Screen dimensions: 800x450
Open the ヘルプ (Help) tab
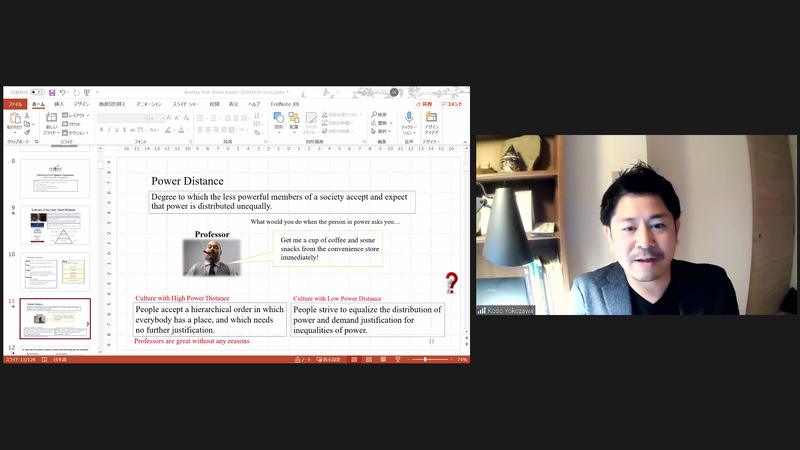pos(254,104)
